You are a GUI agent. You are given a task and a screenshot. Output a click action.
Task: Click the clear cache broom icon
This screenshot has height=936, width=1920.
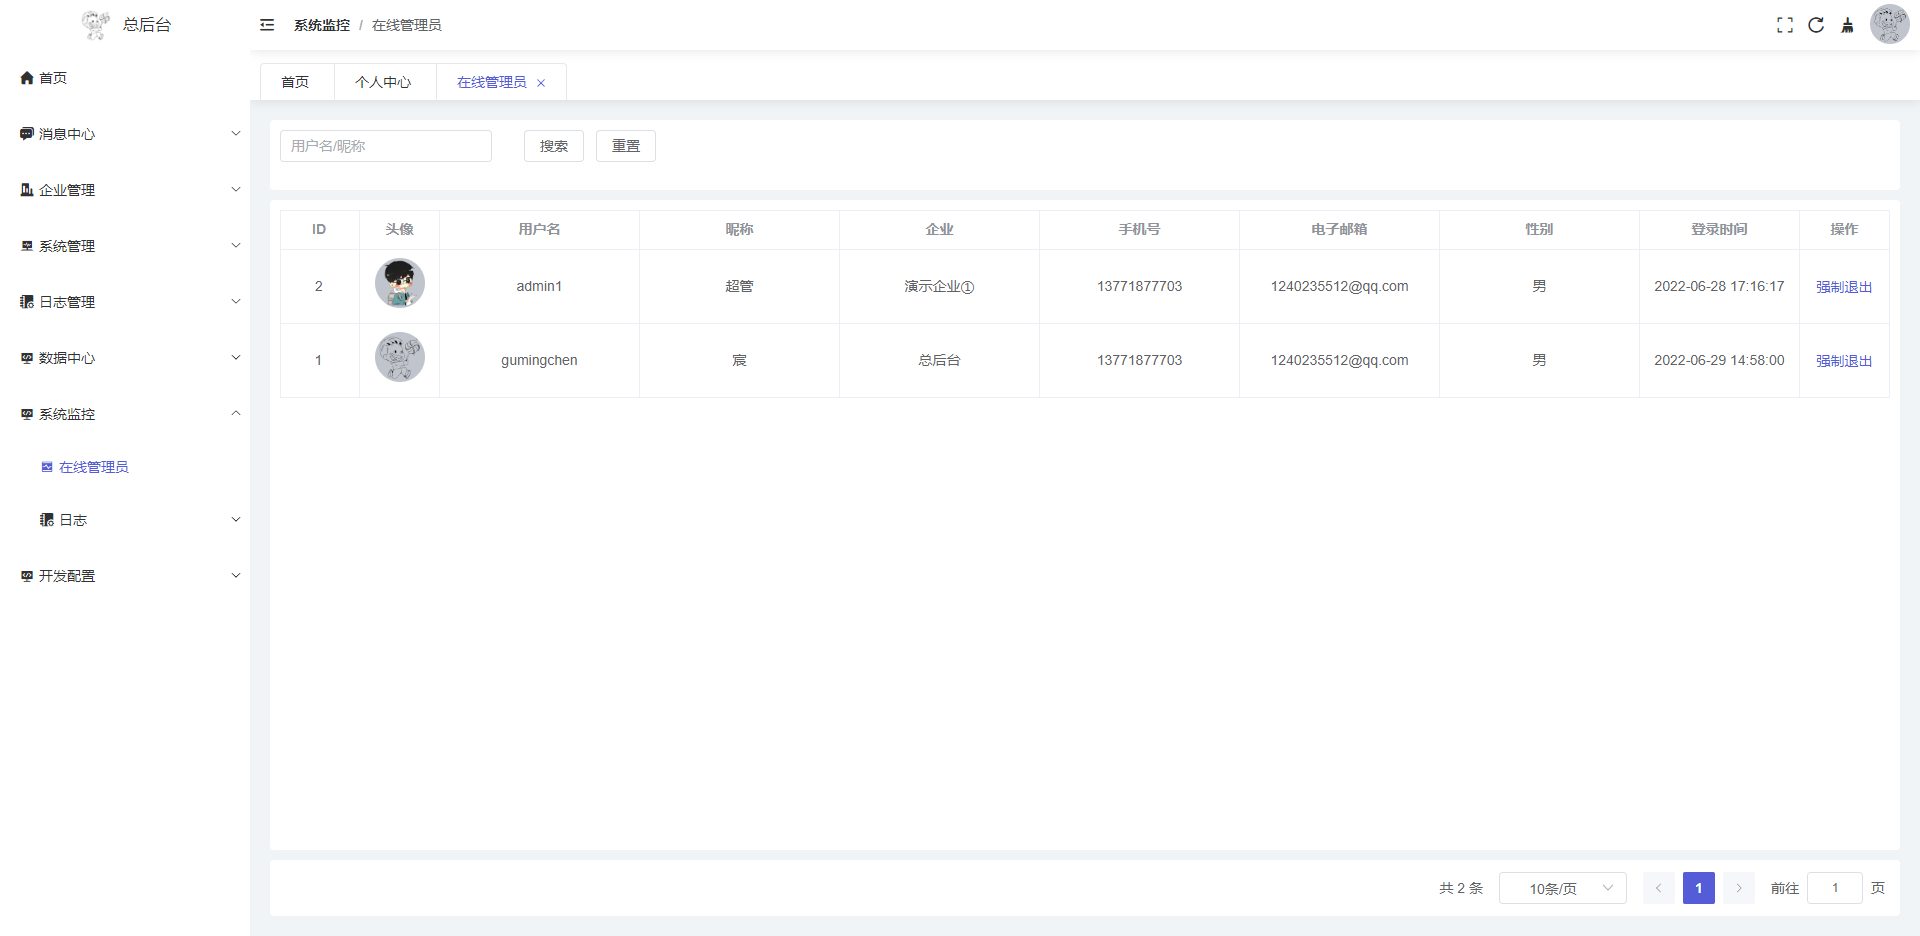click(1848, 25)
